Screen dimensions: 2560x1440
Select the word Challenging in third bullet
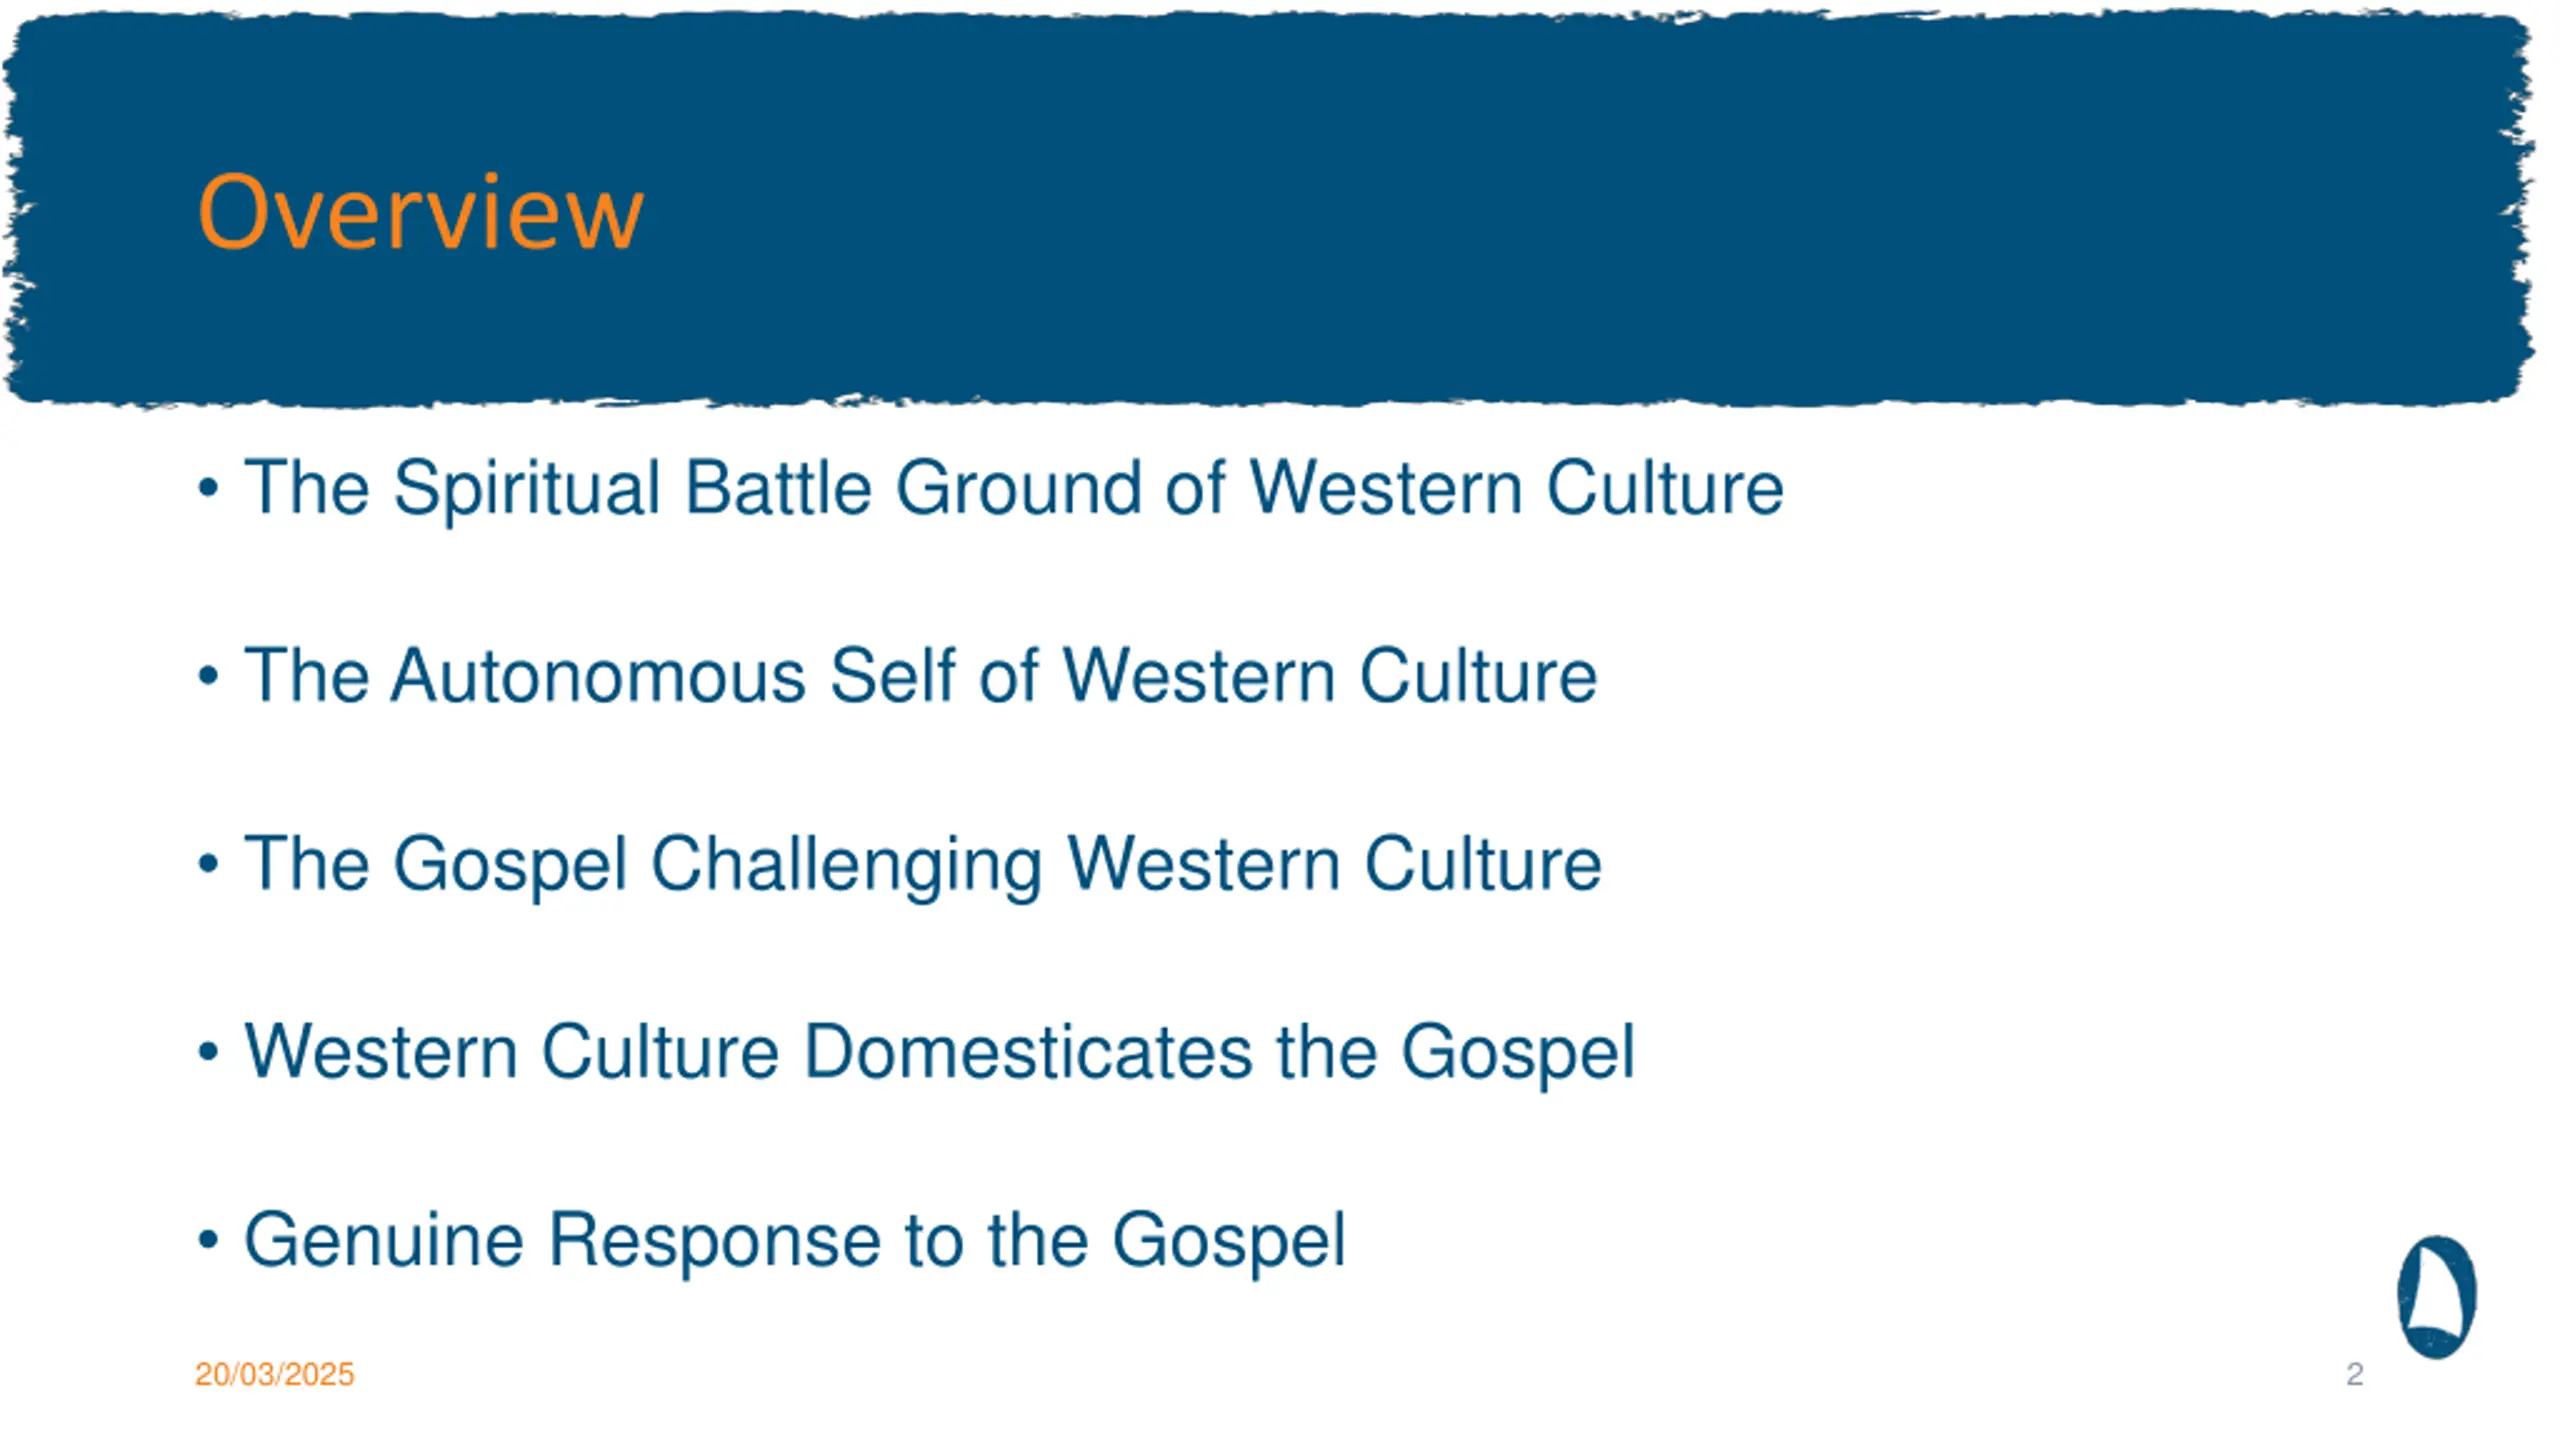click(847, 866)
